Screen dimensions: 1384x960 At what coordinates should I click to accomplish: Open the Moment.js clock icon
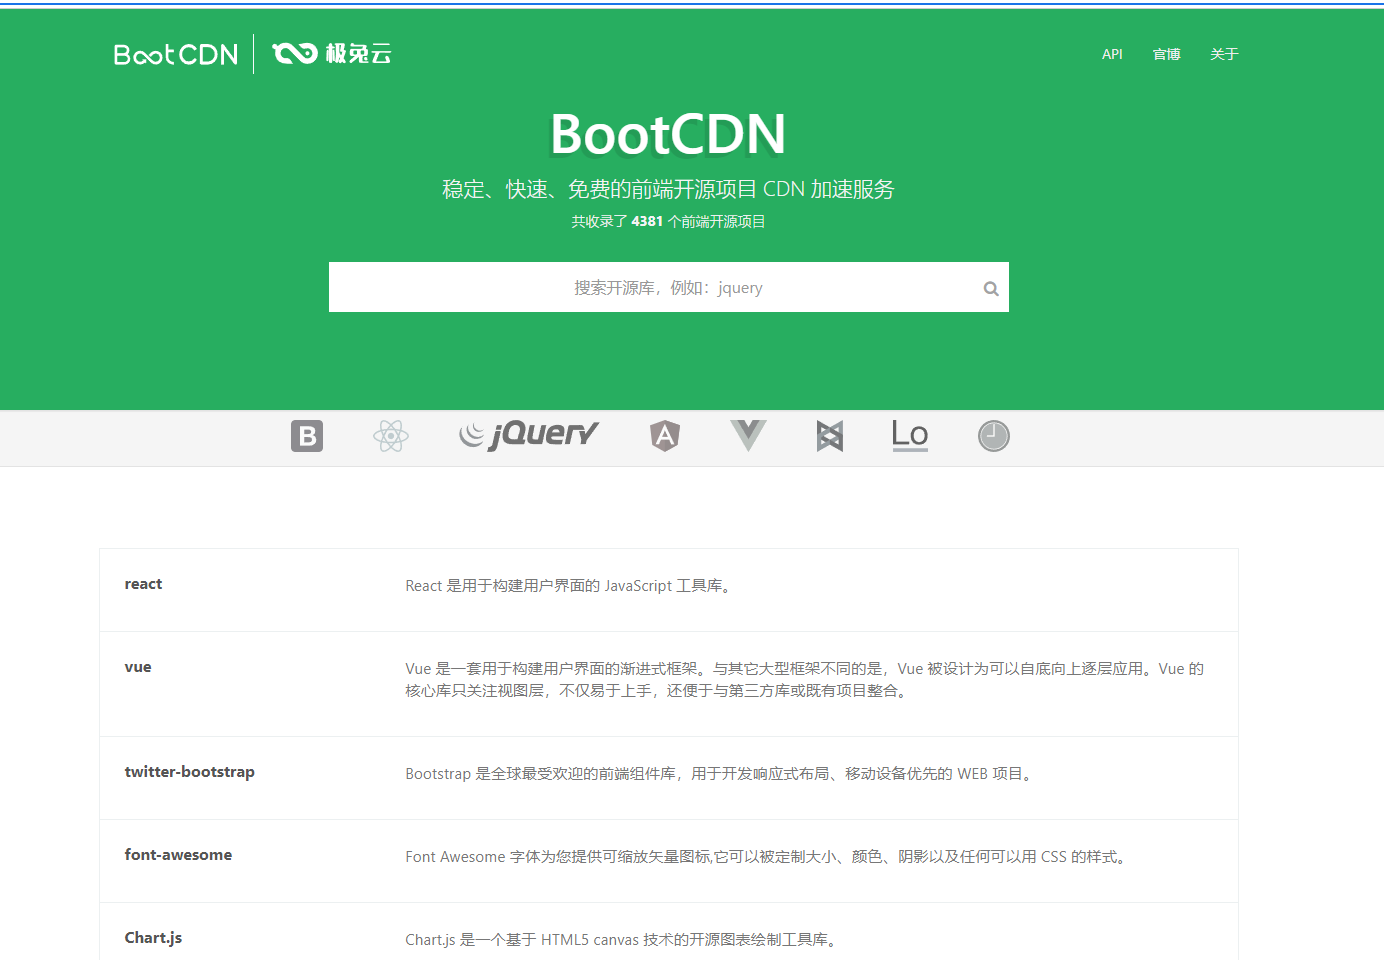click(994, 436)
